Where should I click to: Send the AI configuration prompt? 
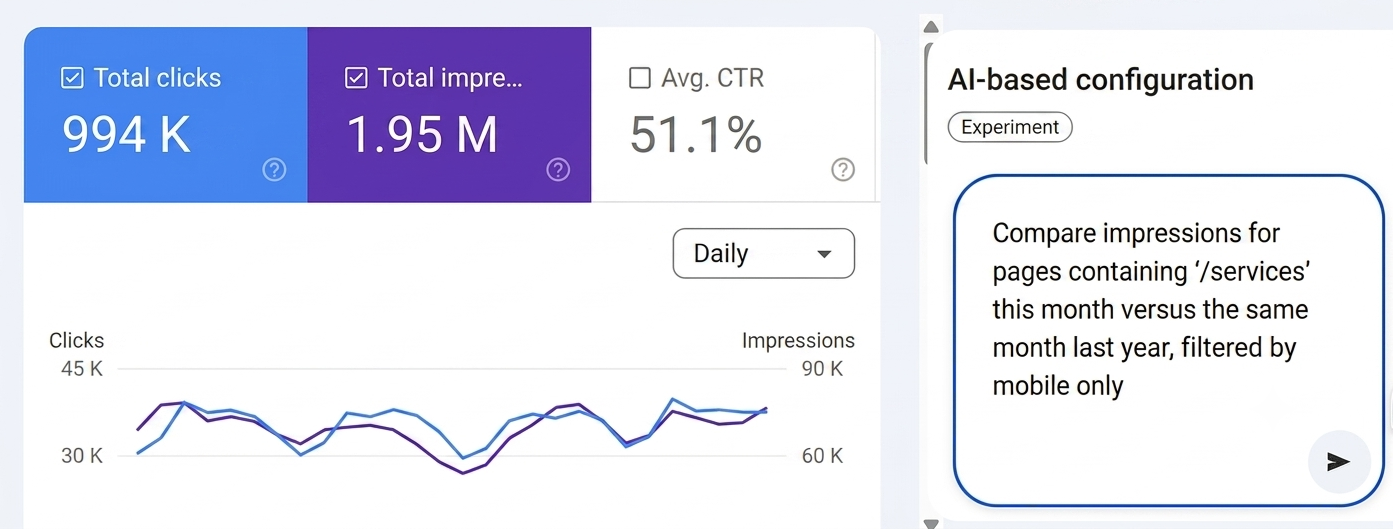click(x=1339, y=462)
